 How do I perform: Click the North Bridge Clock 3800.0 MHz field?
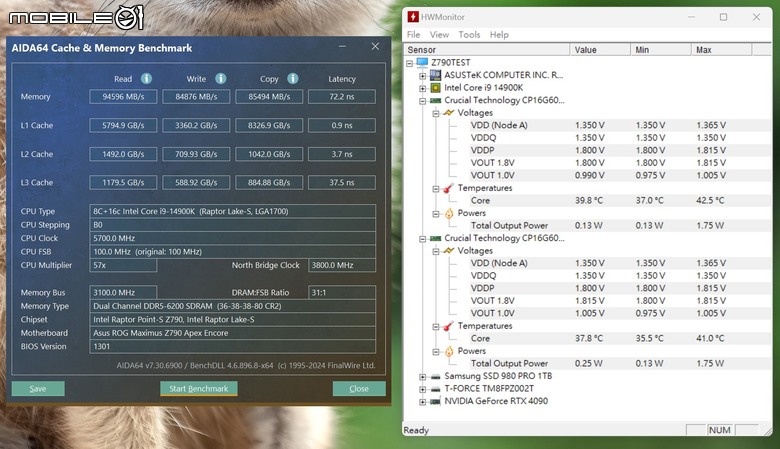click(342, 265)
